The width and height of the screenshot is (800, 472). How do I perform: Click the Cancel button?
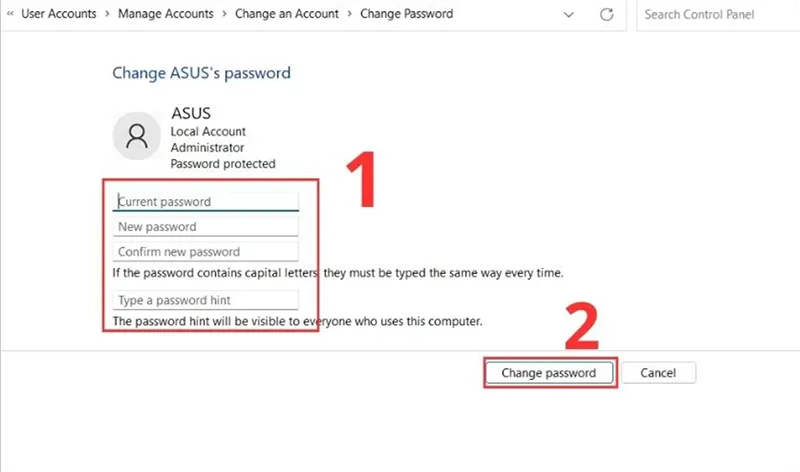(658, 373)
